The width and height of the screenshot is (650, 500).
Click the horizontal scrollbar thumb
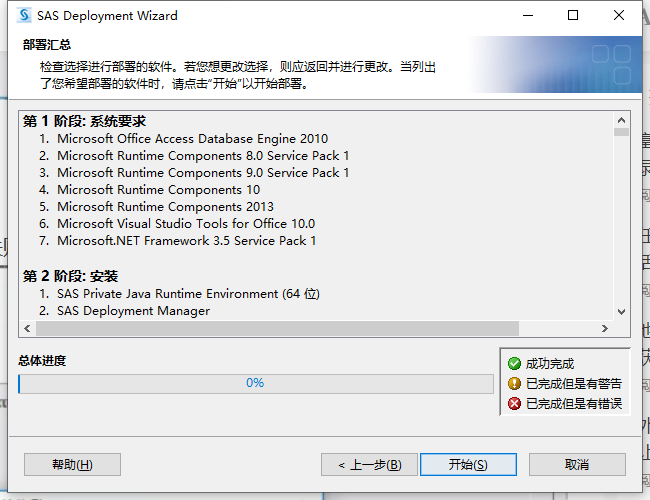pos(277,328)
